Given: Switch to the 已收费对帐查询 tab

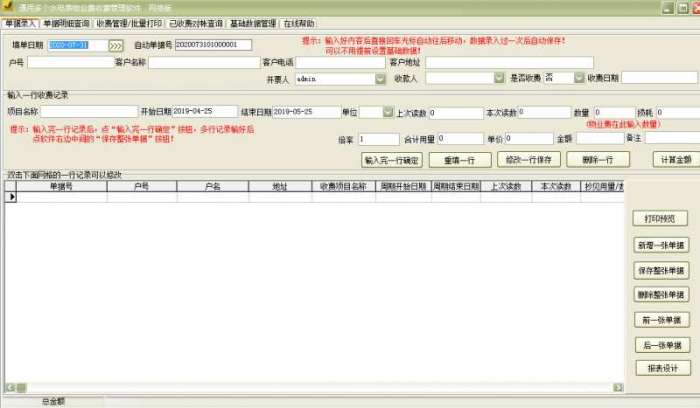Looking at the screenshot, I should tap(196, 23).
